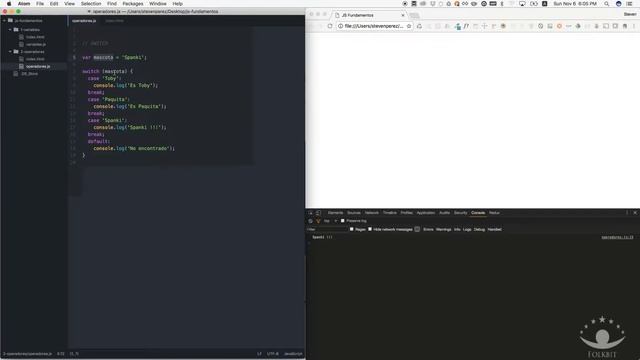This screenshot has height=360, width=640.
Task: Switch to DevTools Network tab
Action: point(371,213)
